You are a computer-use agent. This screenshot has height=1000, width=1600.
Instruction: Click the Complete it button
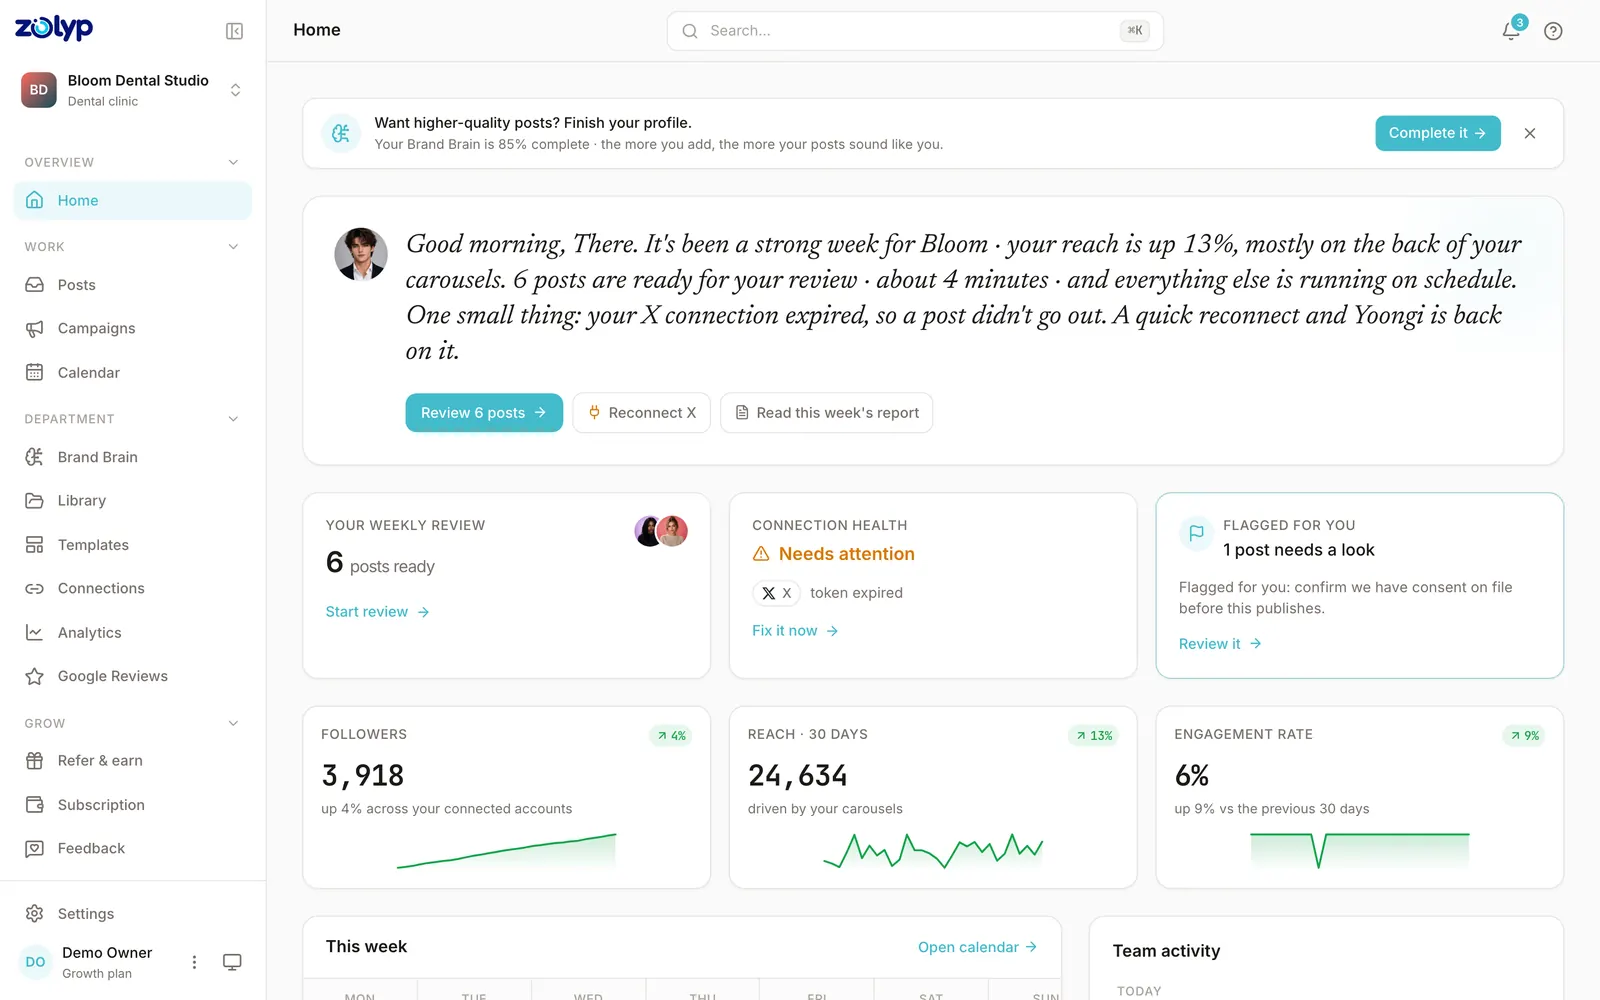click(x=1437, y=133)
